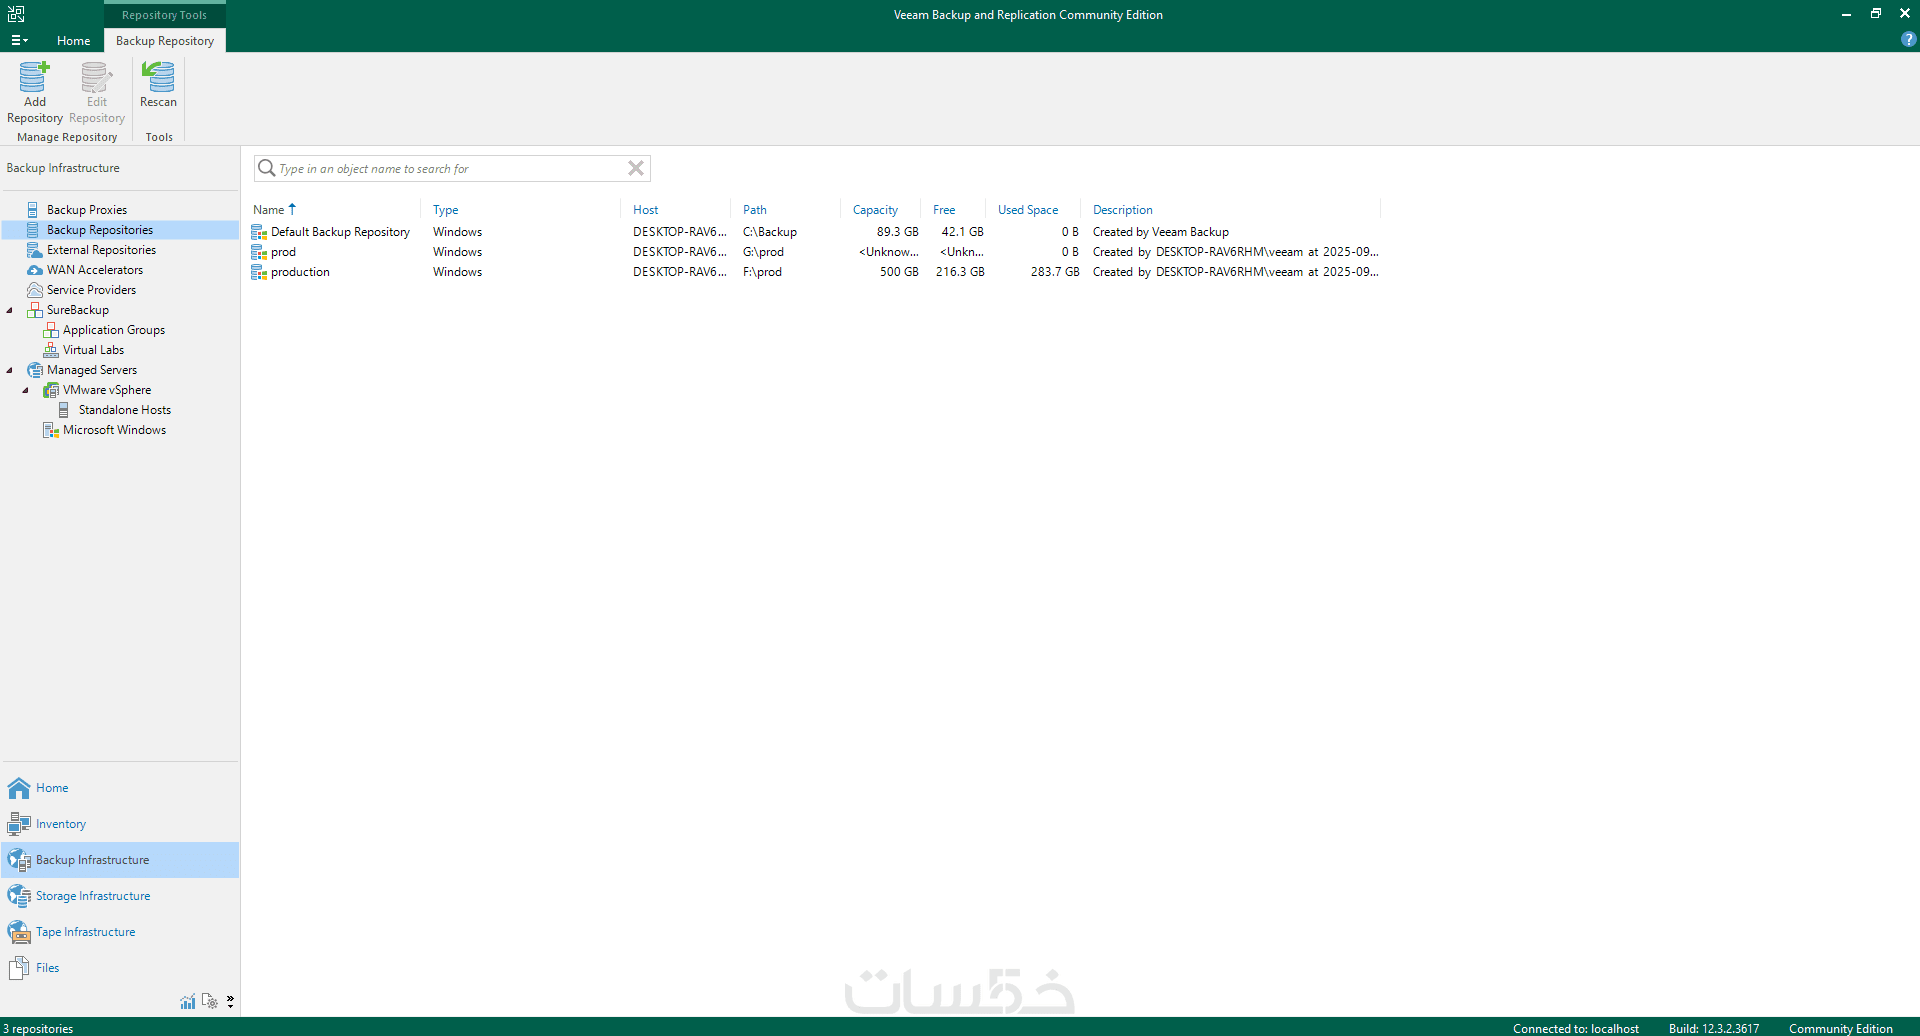1920x1036 pixels.
Task: Click the Type column header
Action: [446, 210]
